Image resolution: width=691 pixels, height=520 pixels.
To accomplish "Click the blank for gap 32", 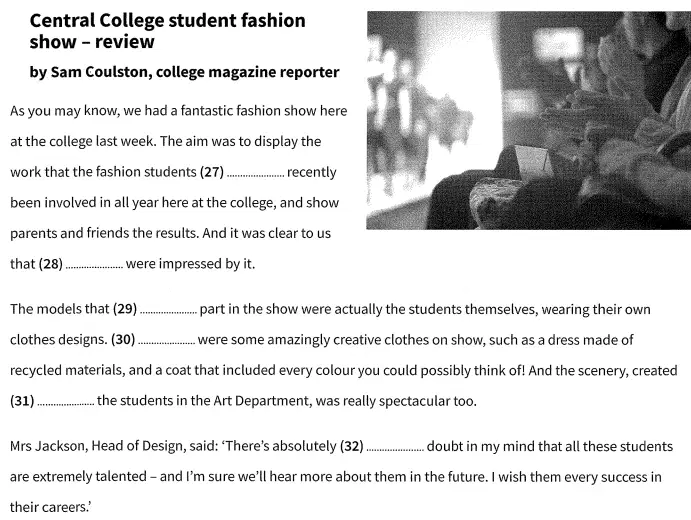I will [x=395, y=450].
